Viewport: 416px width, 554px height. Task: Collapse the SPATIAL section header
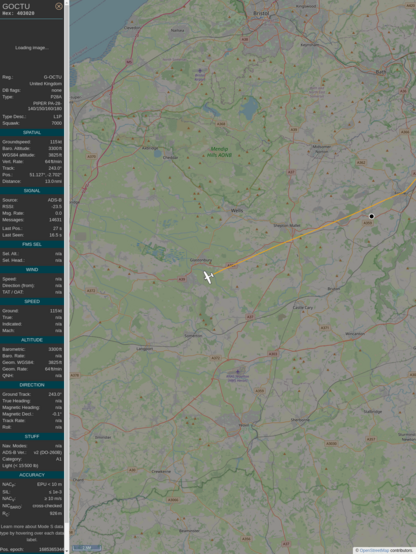(32, 132)
